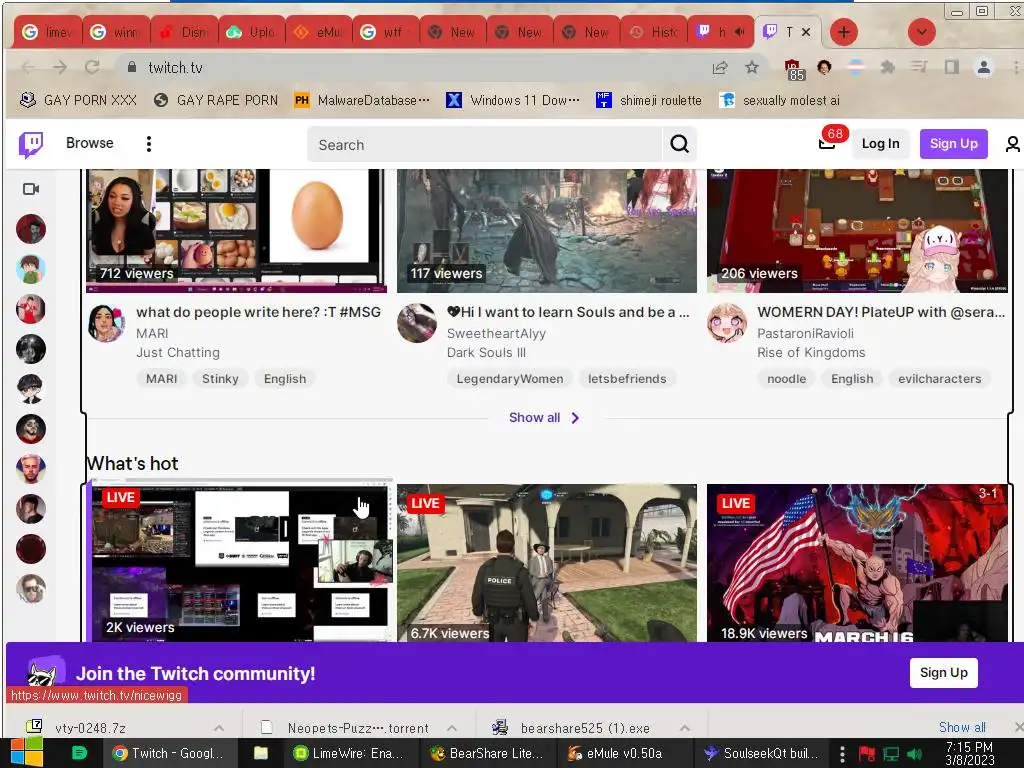Open the live stream thumbnail with 18.9K viewers

pos(857,563)
